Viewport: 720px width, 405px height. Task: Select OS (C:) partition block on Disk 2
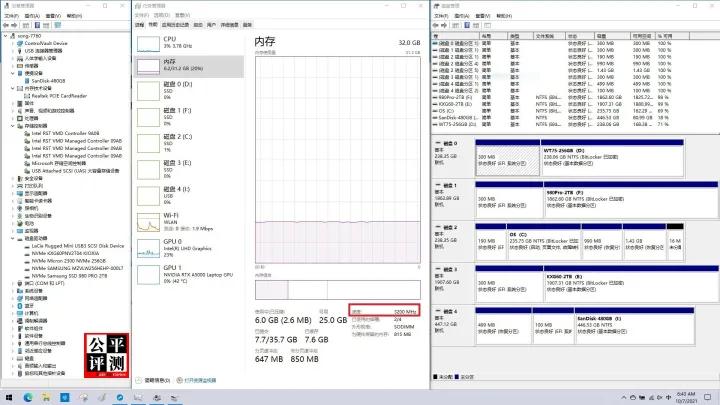pos(544,243)
